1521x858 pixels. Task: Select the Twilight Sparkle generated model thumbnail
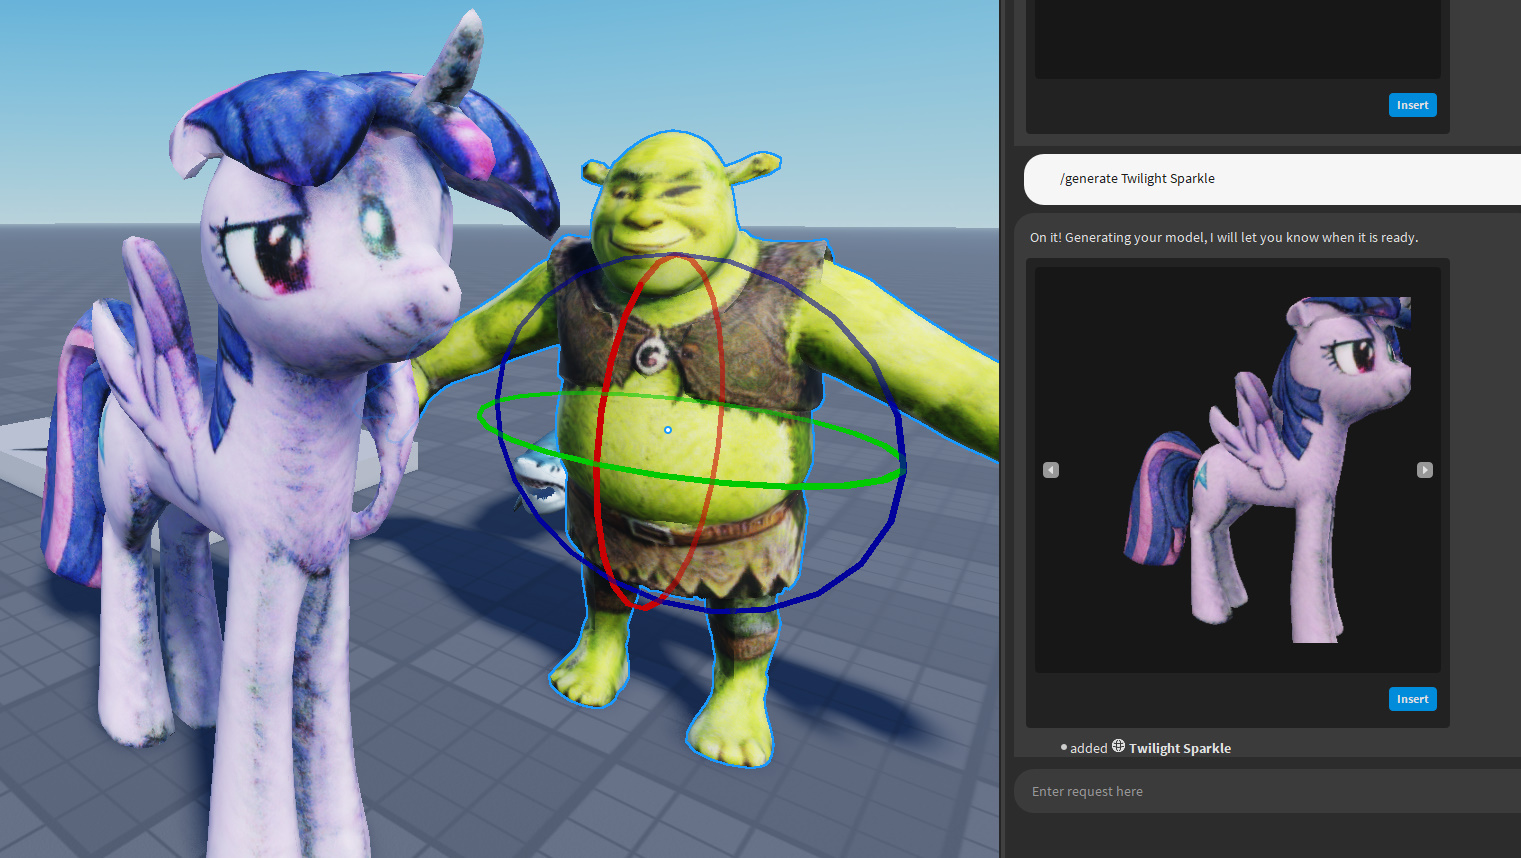click(x=1238, y=470)
